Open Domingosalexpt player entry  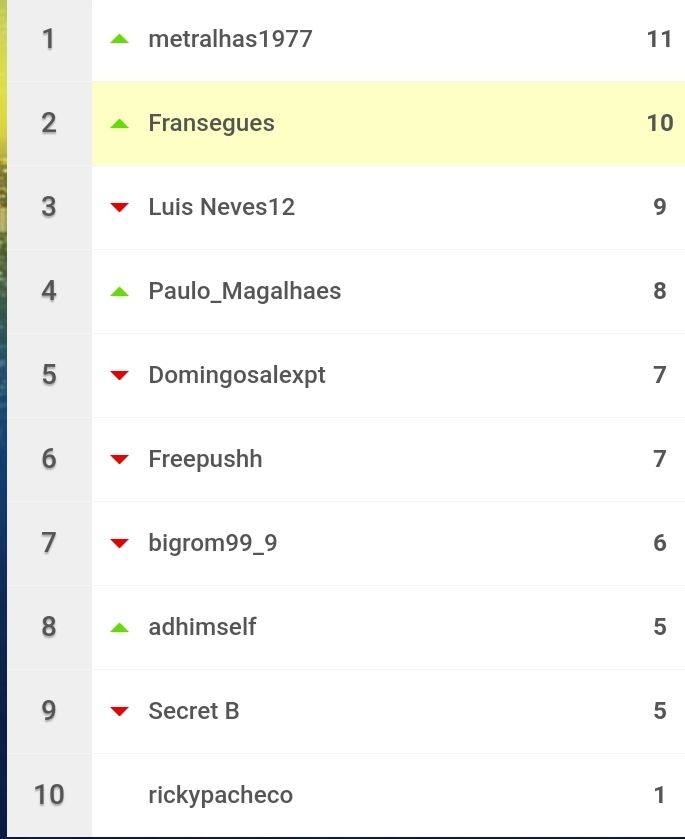coord(237,376)
